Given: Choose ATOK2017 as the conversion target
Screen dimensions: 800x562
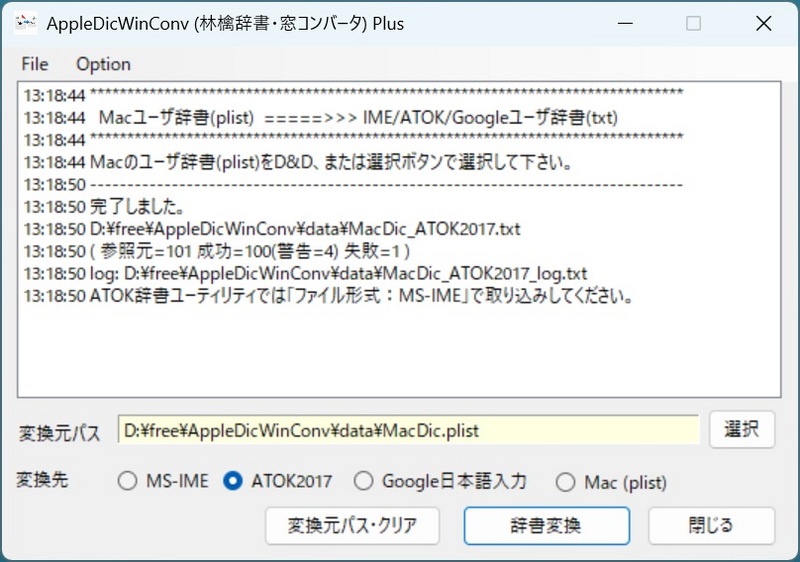Looking at the screenshot, I should click(233, 482).
